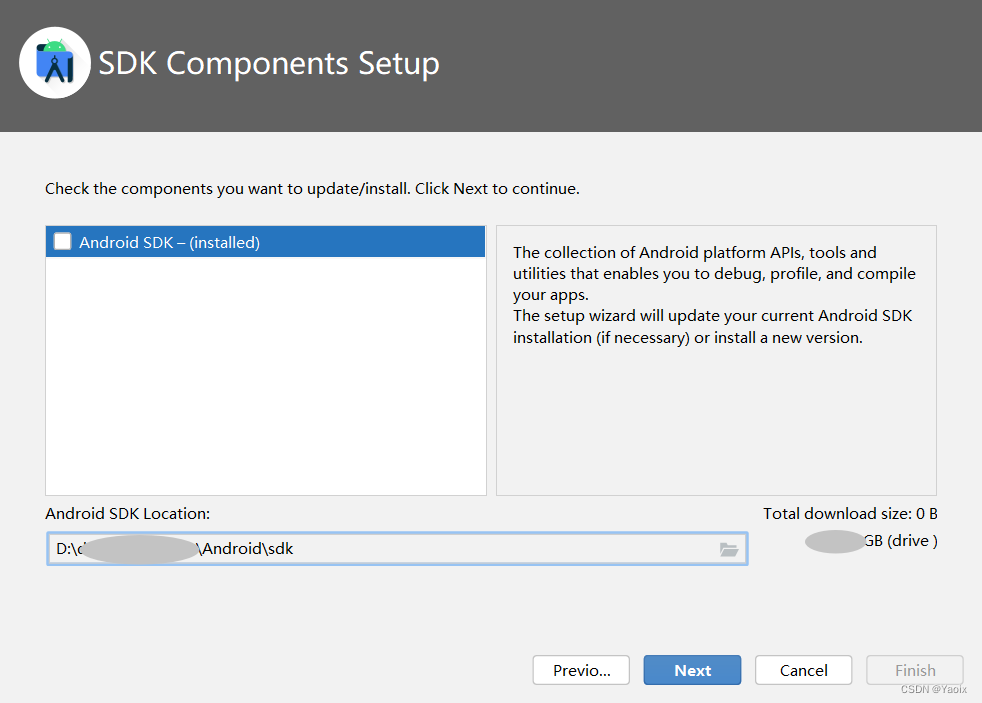Cancel the SDK Components Setup wizard
Screen dimensions: 982x703
click(x=804, y=670)
